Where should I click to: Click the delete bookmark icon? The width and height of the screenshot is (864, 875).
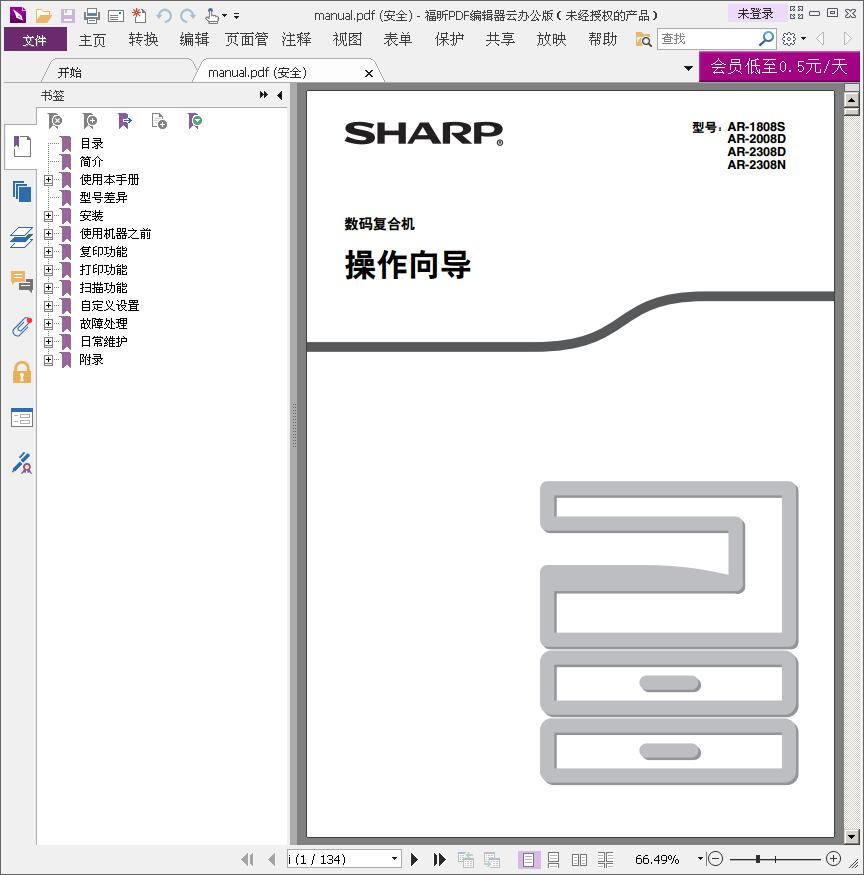55,121
